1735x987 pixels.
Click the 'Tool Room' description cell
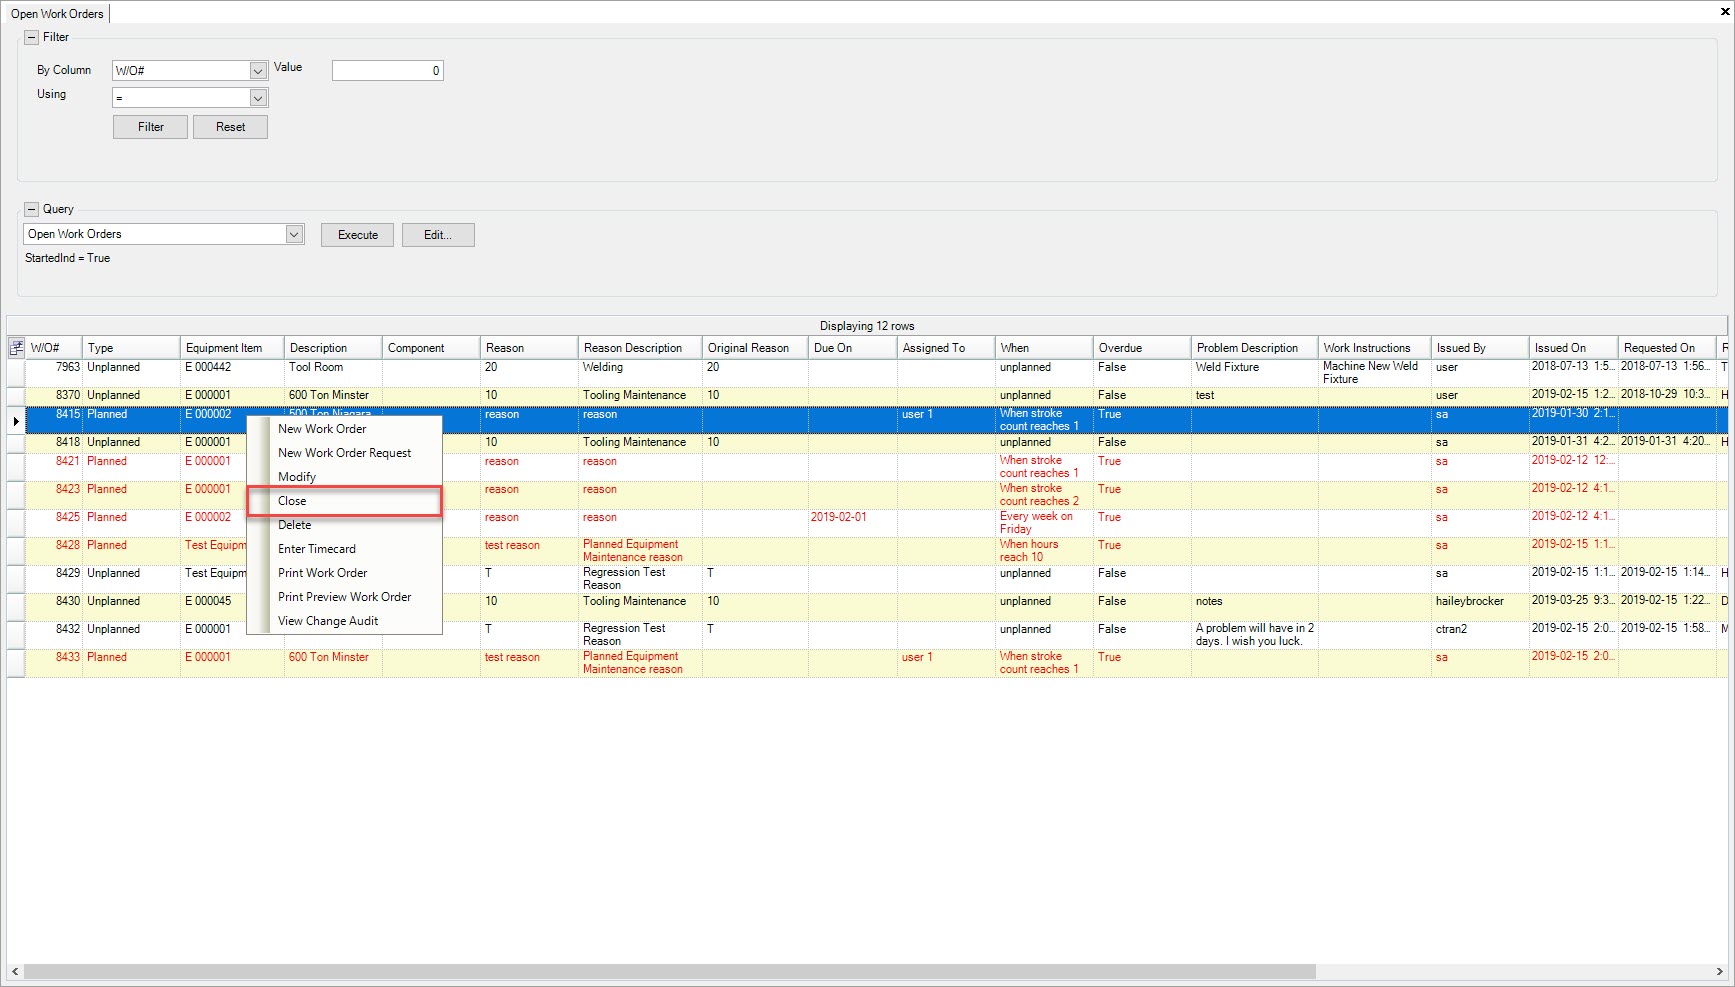pos(333,373)
